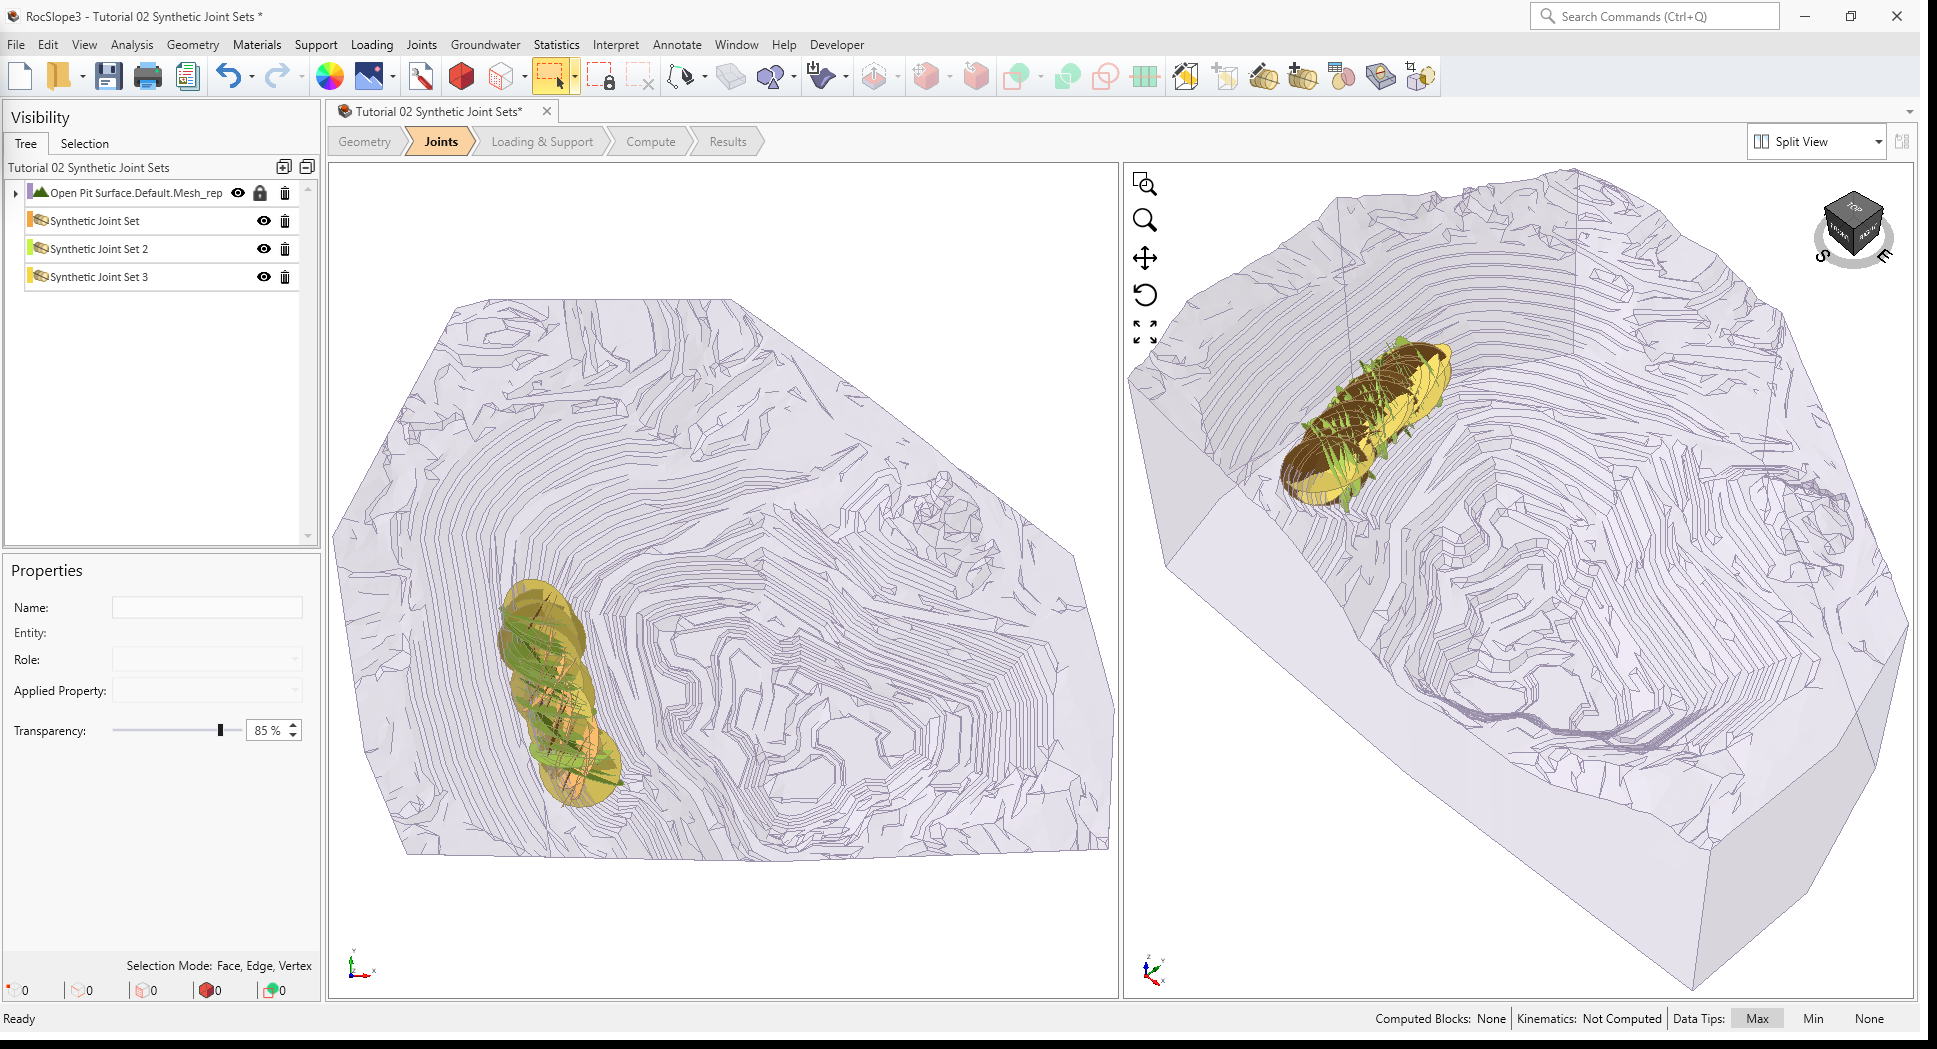1937x1049 pixels.
Task: Edit synthetic joint set pencil icon
Action: tap(1263, 76)
